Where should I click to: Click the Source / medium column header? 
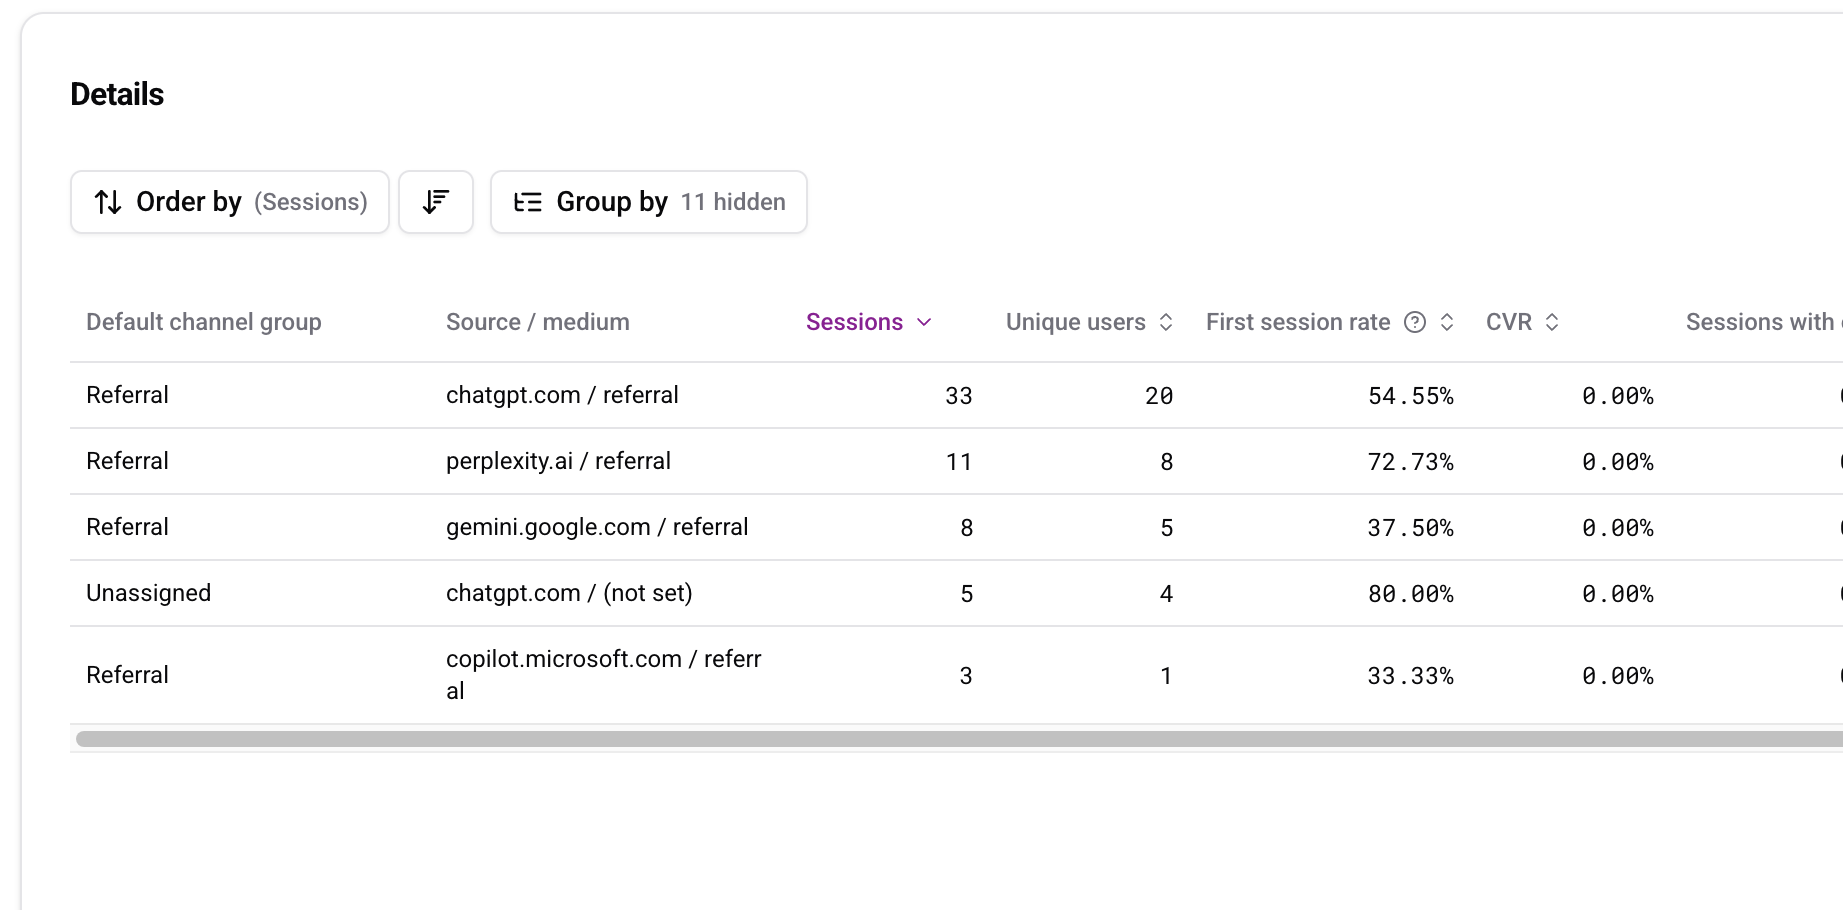point(538,322)
